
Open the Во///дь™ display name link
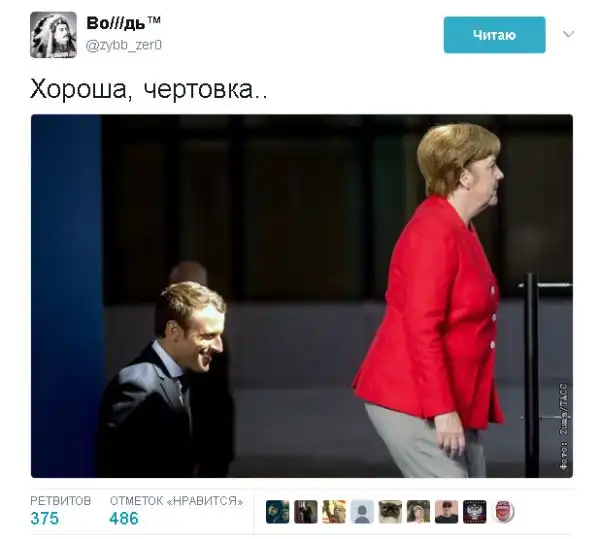pyautogui.click(x=123, y=23)
